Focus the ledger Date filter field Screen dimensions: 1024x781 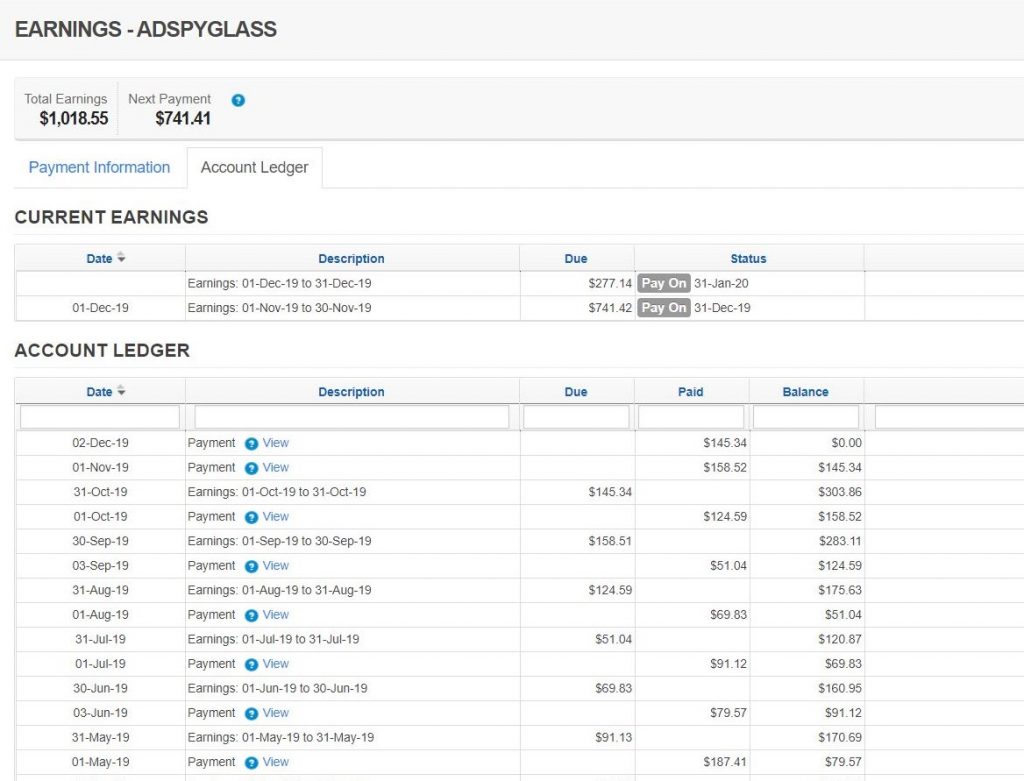100,417
